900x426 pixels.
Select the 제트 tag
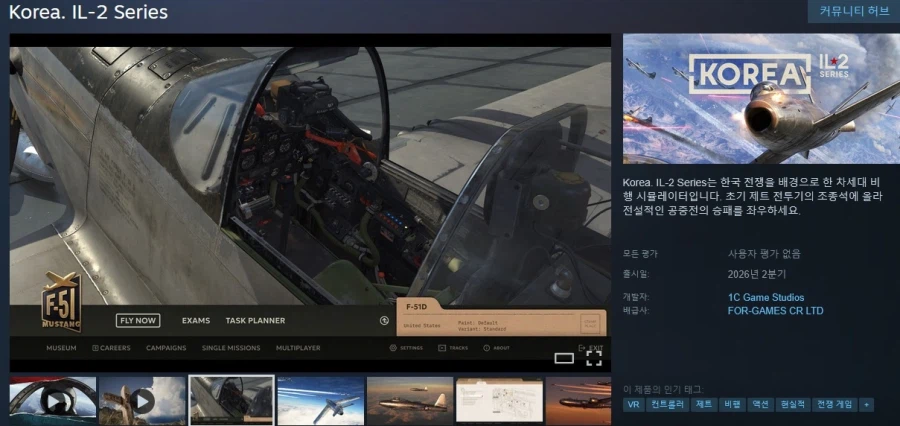(703, 405)
